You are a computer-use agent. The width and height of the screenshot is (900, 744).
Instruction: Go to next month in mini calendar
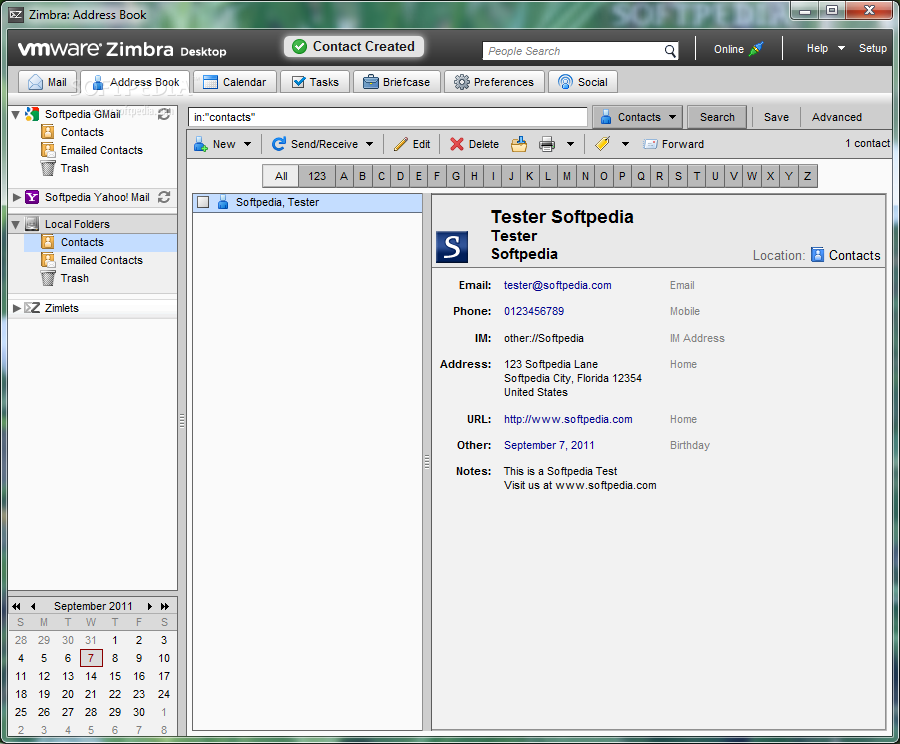(x=149, y=606)
